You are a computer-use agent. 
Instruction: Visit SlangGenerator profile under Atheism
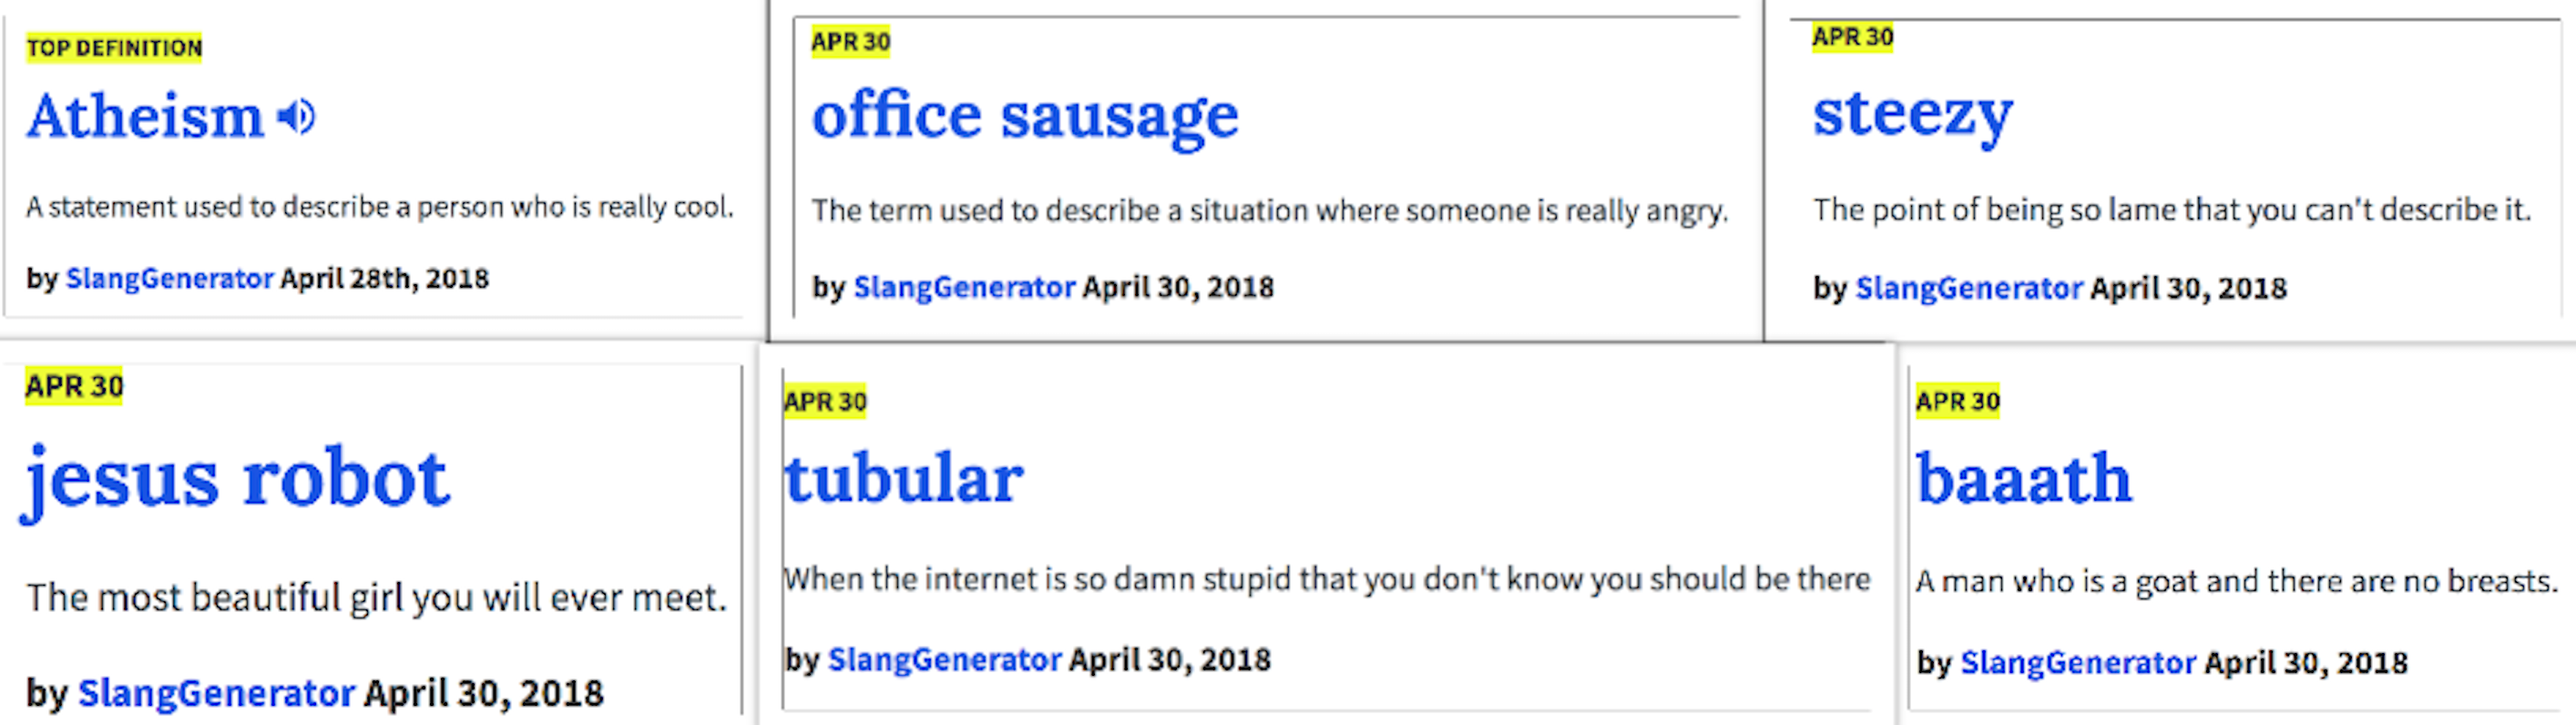[169, 278]
